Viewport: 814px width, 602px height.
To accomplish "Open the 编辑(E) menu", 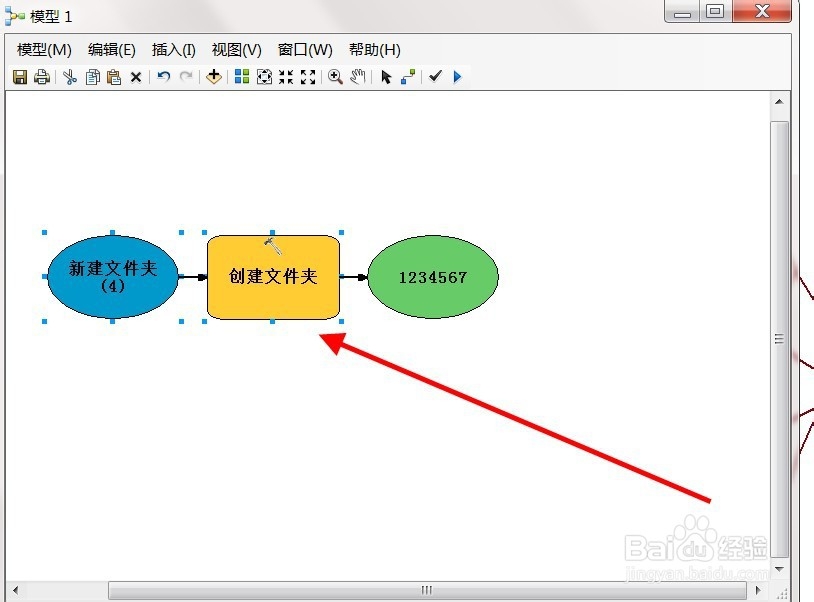I will coord(112,50).
